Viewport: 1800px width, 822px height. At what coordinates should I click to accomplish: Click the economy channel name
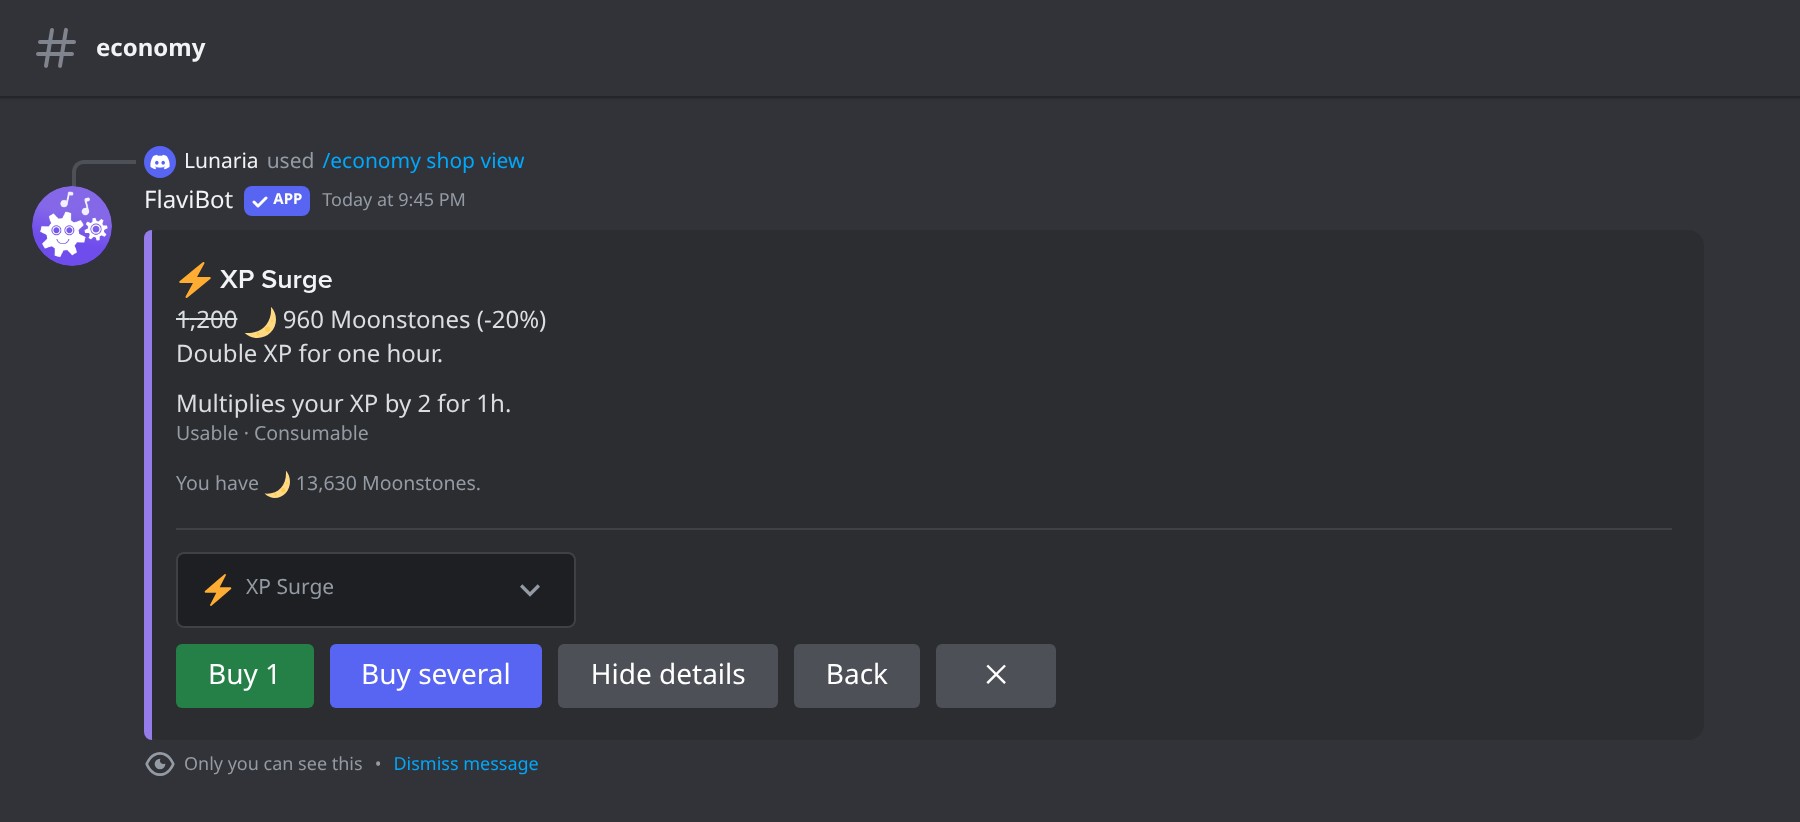[151, 48]
